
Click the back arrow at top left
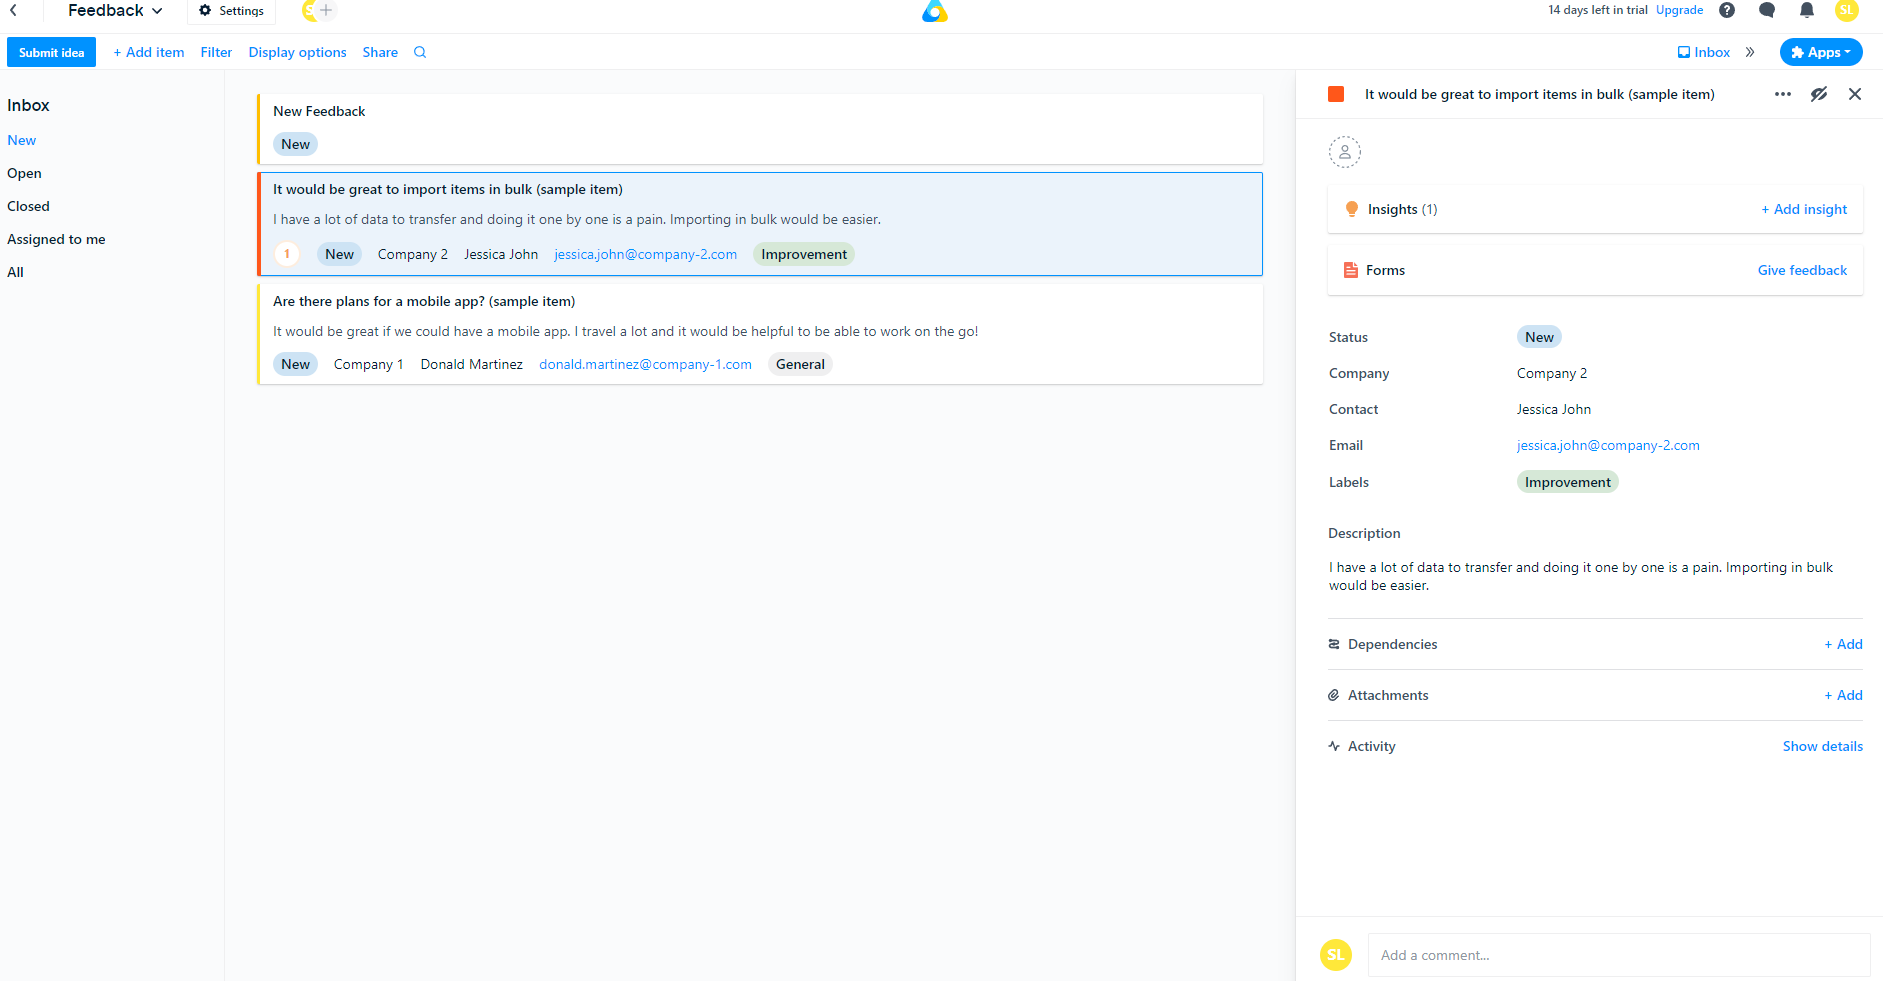(x=13, y=10)
